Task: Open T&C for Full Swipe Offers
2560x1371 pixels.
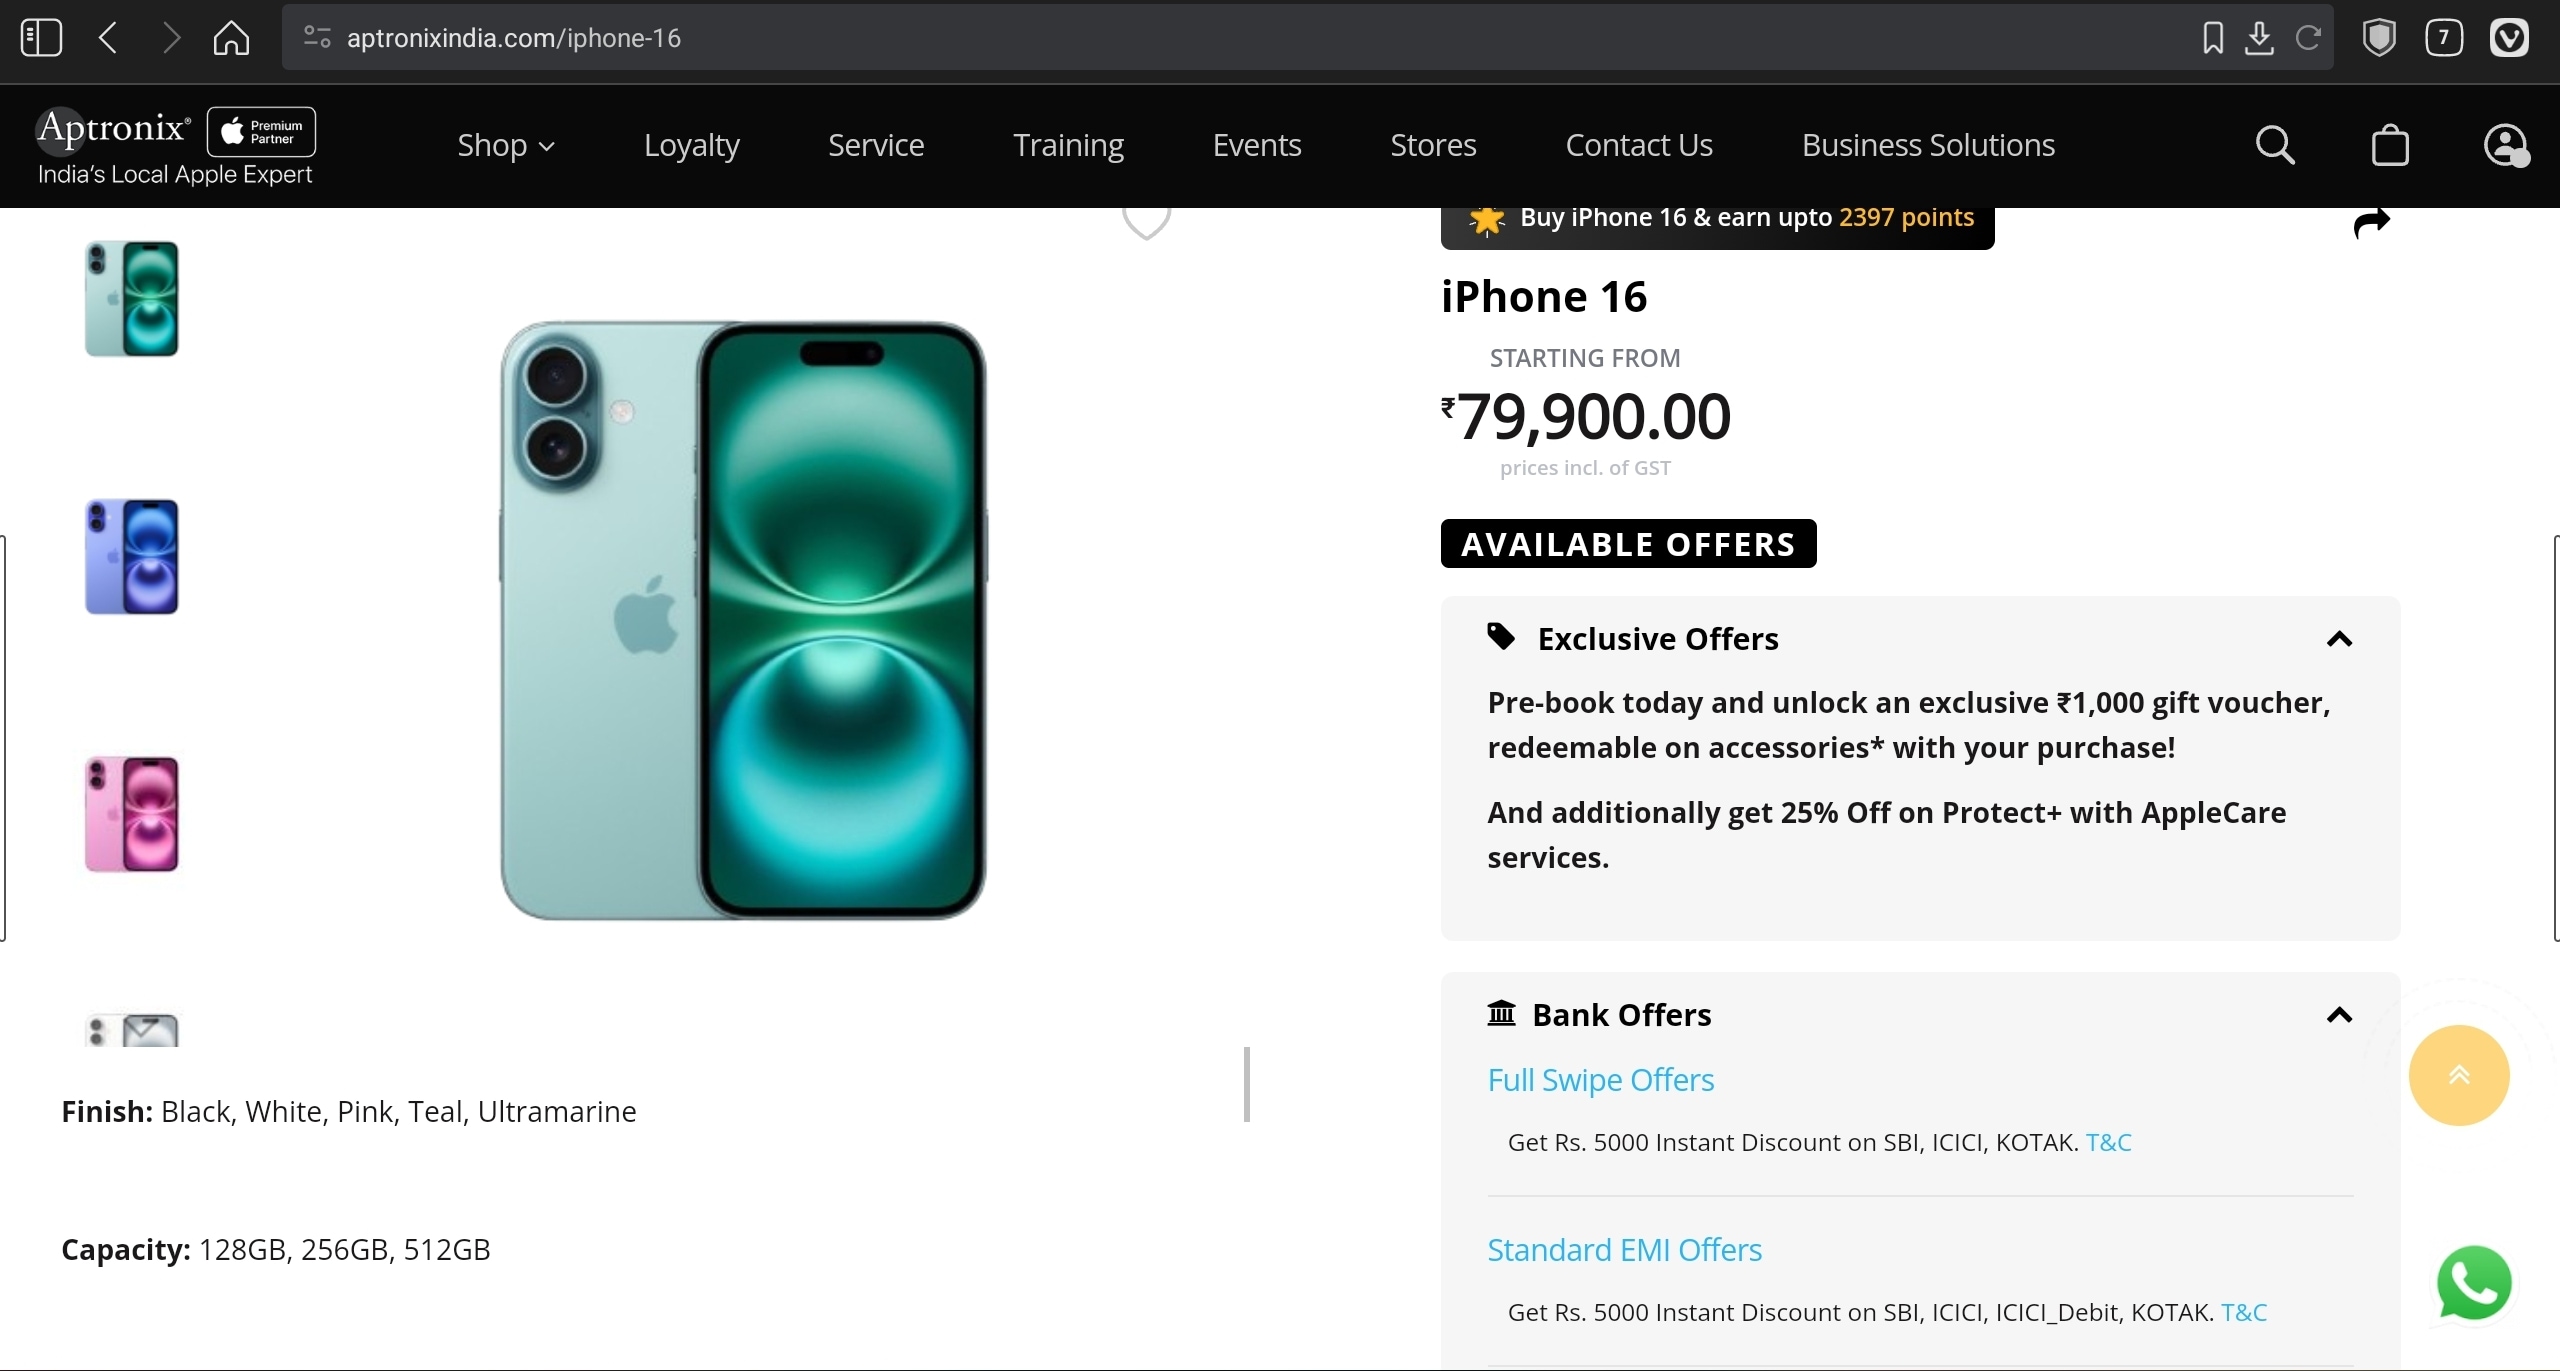Action: click(x=2107, y=1142)
